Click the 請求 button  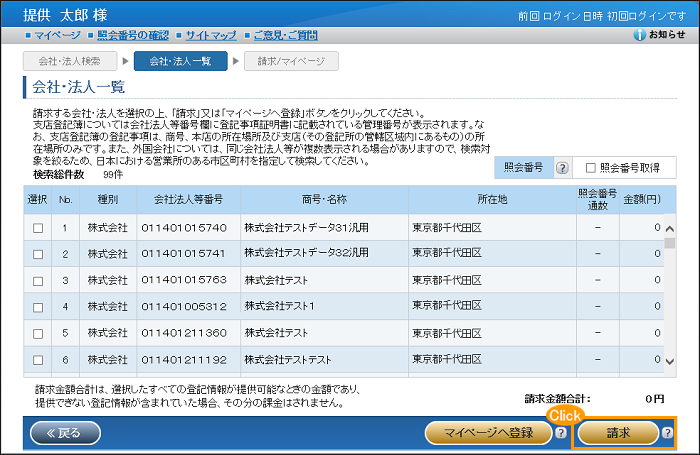coord(618,433)
